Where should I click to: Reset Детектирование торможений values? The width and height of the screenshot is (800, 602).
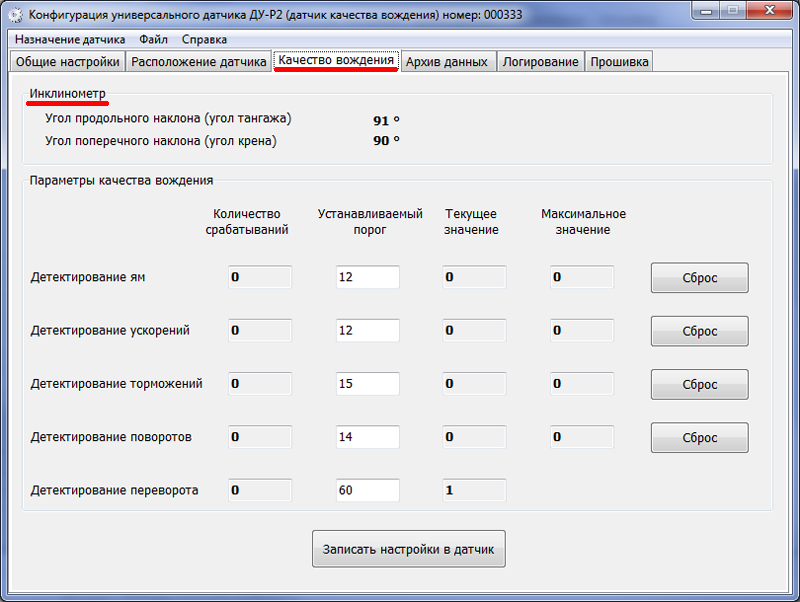click(699, 384)
